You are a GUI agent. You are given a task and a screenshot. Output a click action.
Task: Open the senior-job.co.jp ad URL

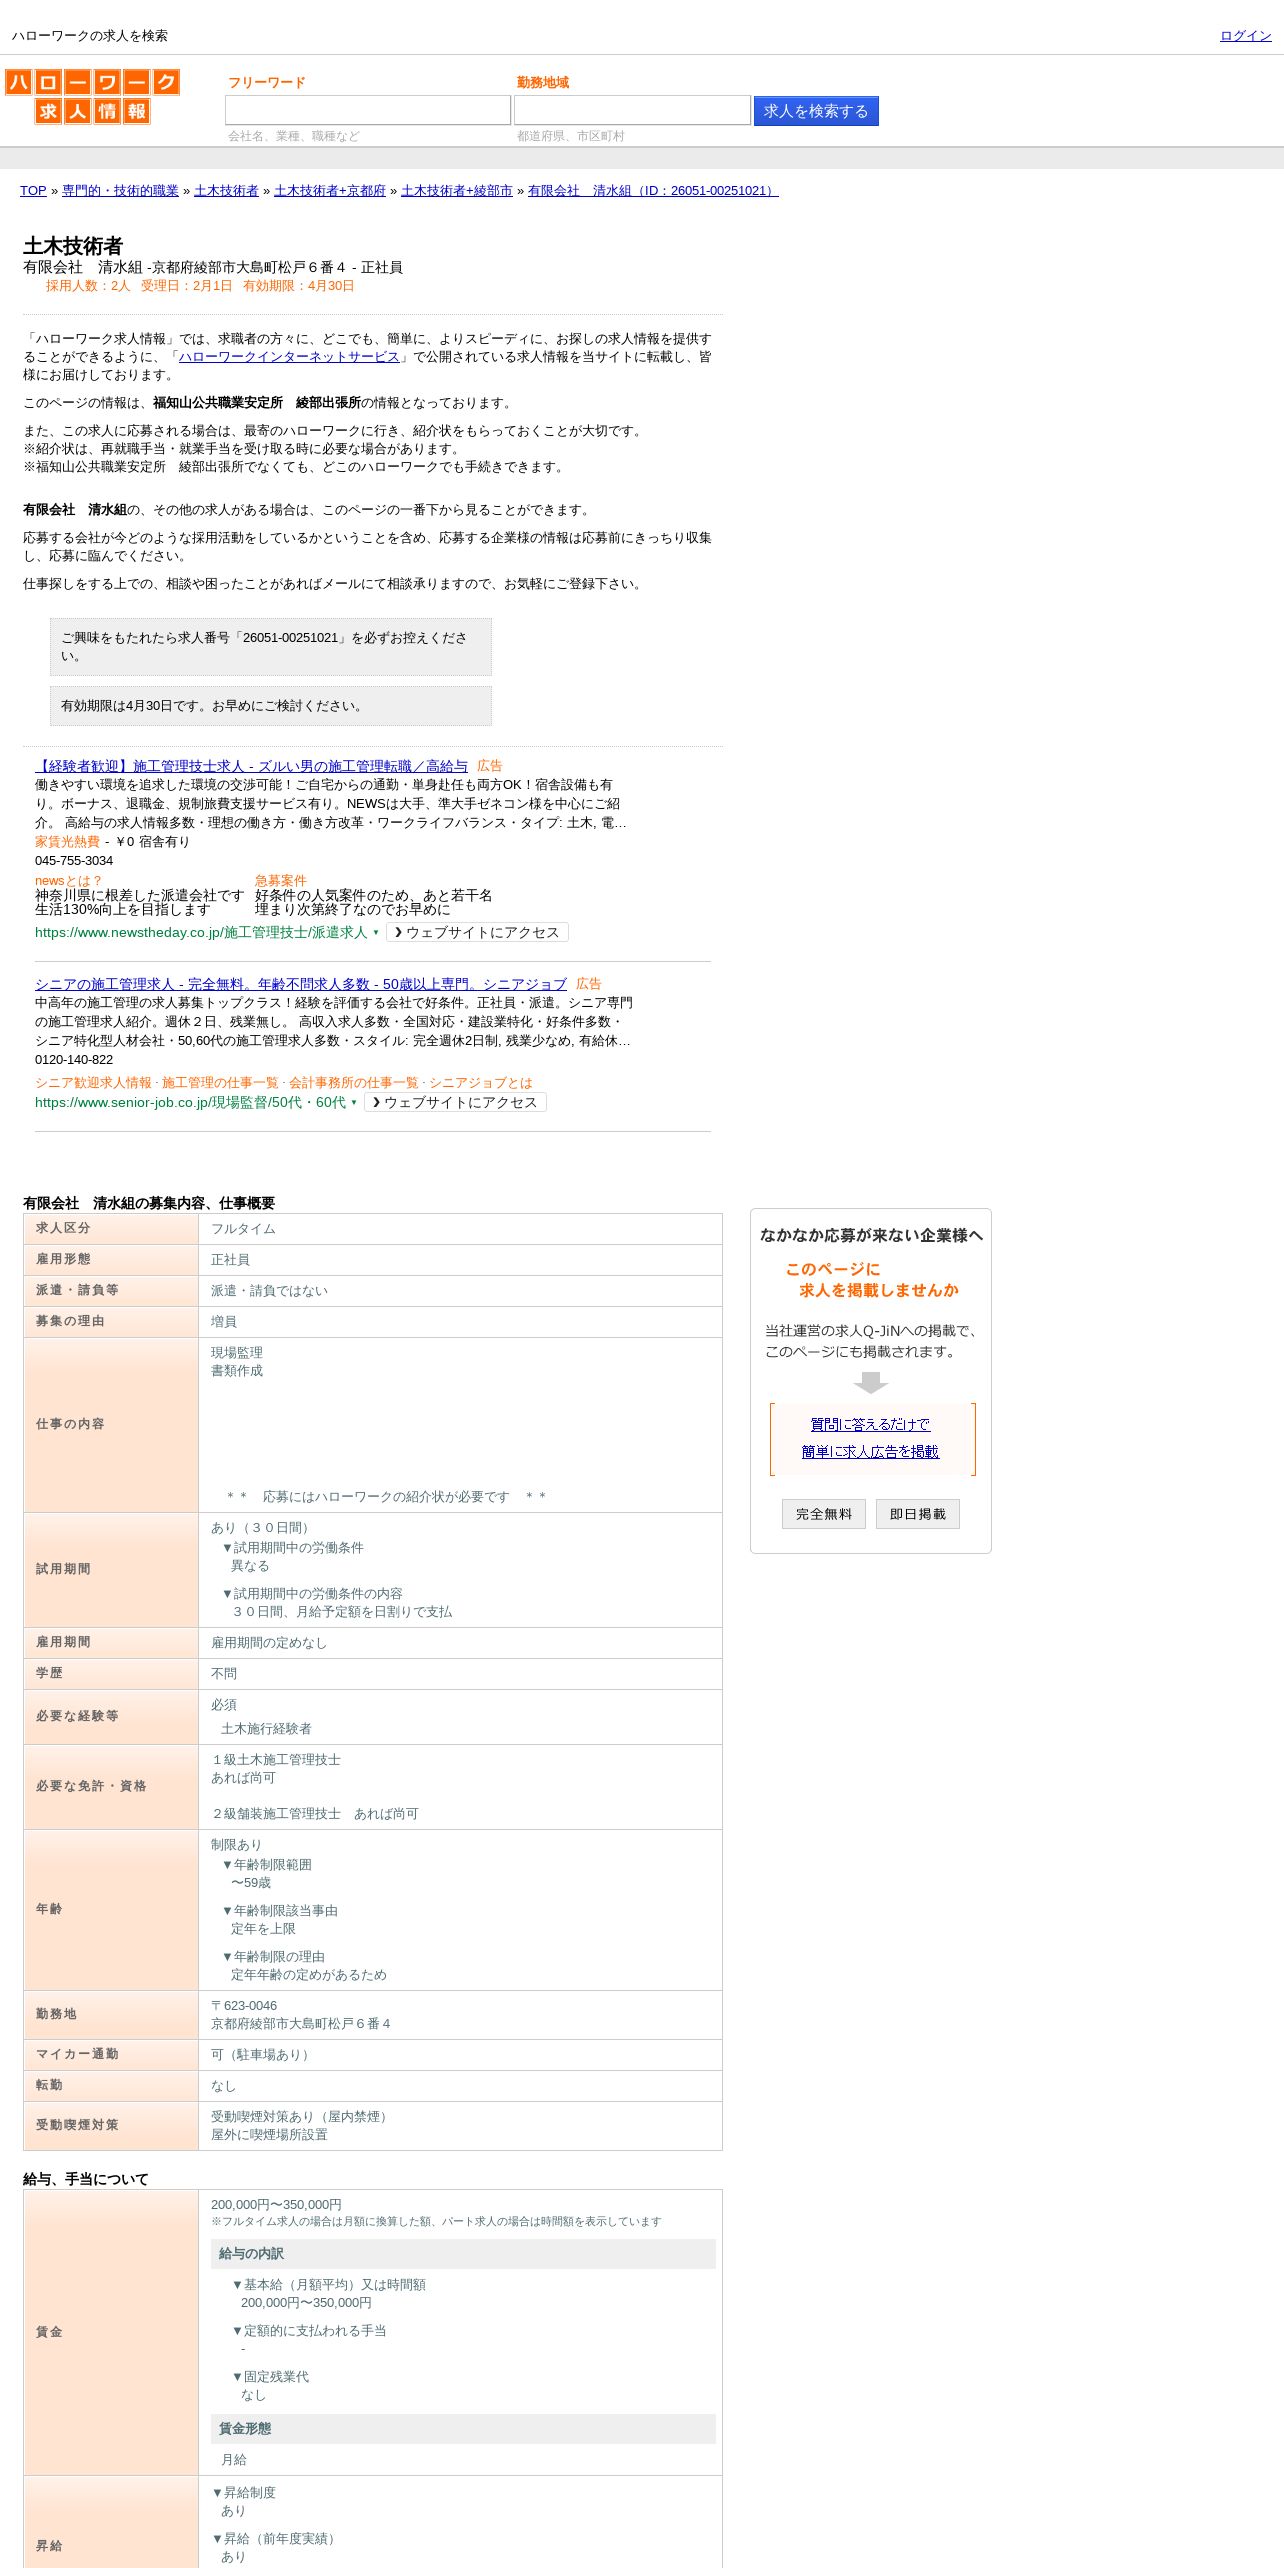click(x=190, y=1103)
